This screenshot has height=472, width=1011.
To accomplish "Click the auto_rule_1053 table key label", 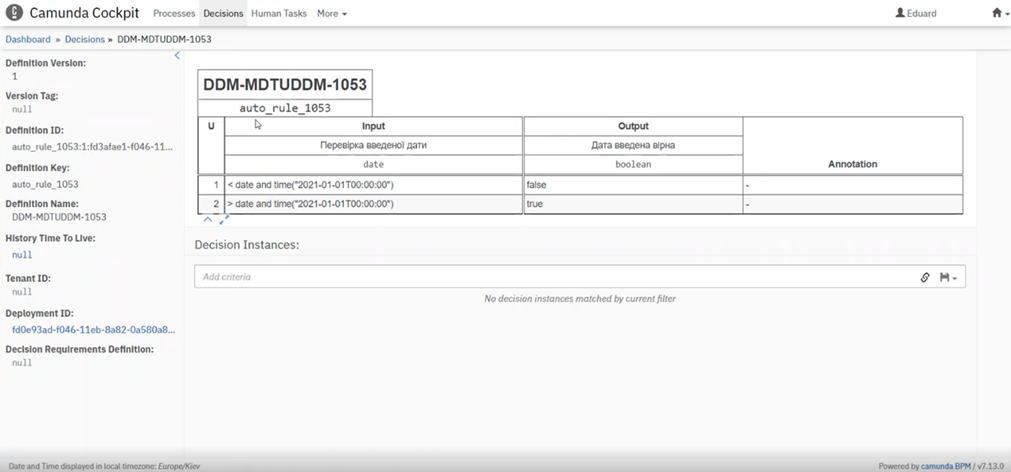I will 285,108.
